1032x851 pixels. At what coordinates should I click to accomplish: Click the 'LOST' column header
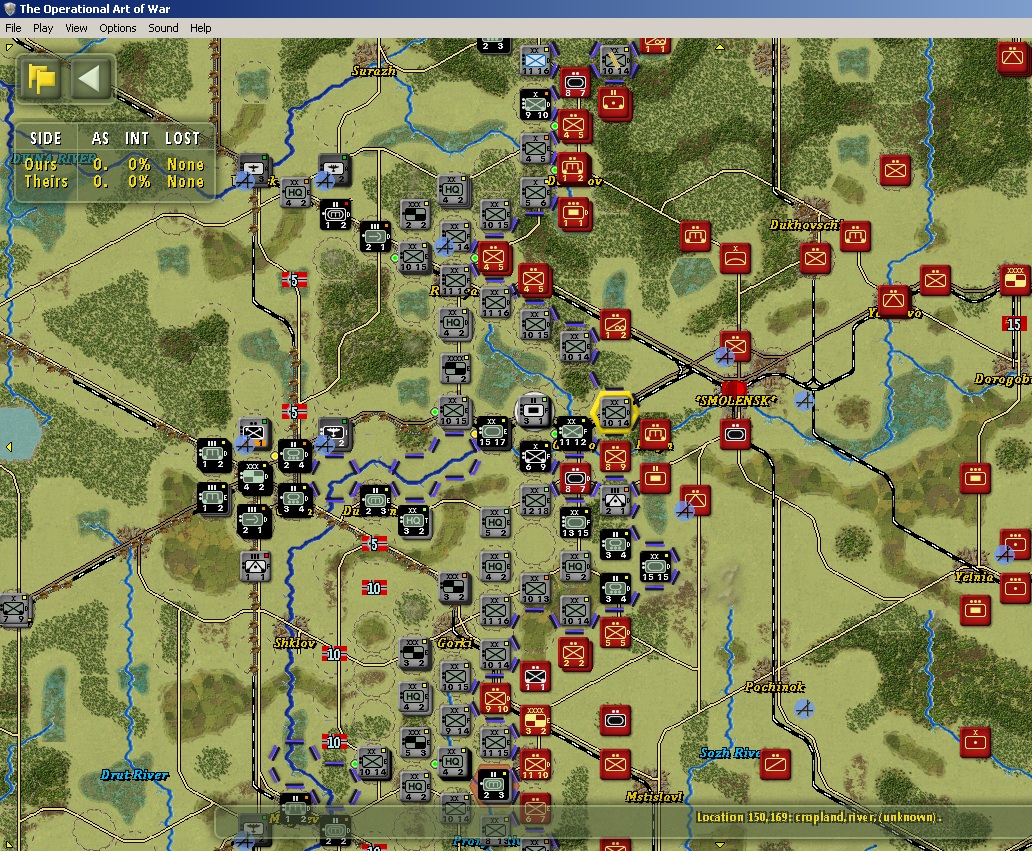point(182,138)
